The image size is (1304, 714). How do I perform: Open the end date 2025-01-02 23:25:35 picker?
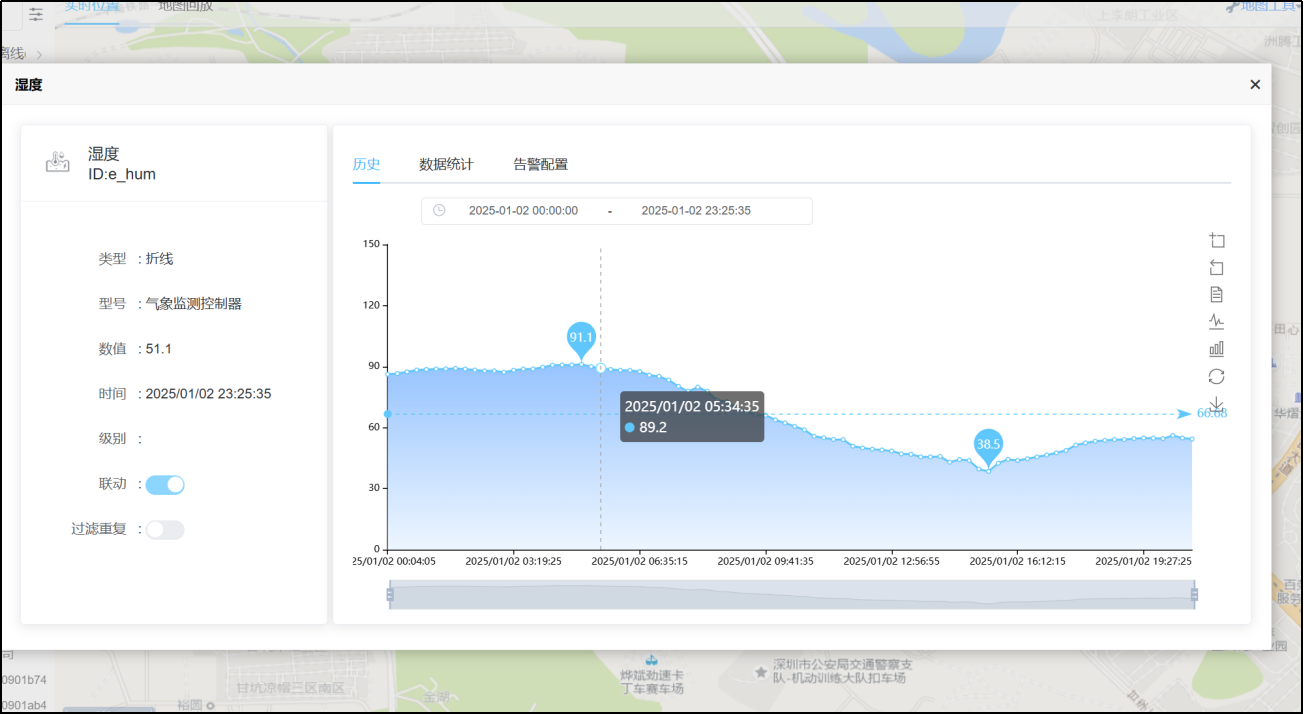[696, 211]
